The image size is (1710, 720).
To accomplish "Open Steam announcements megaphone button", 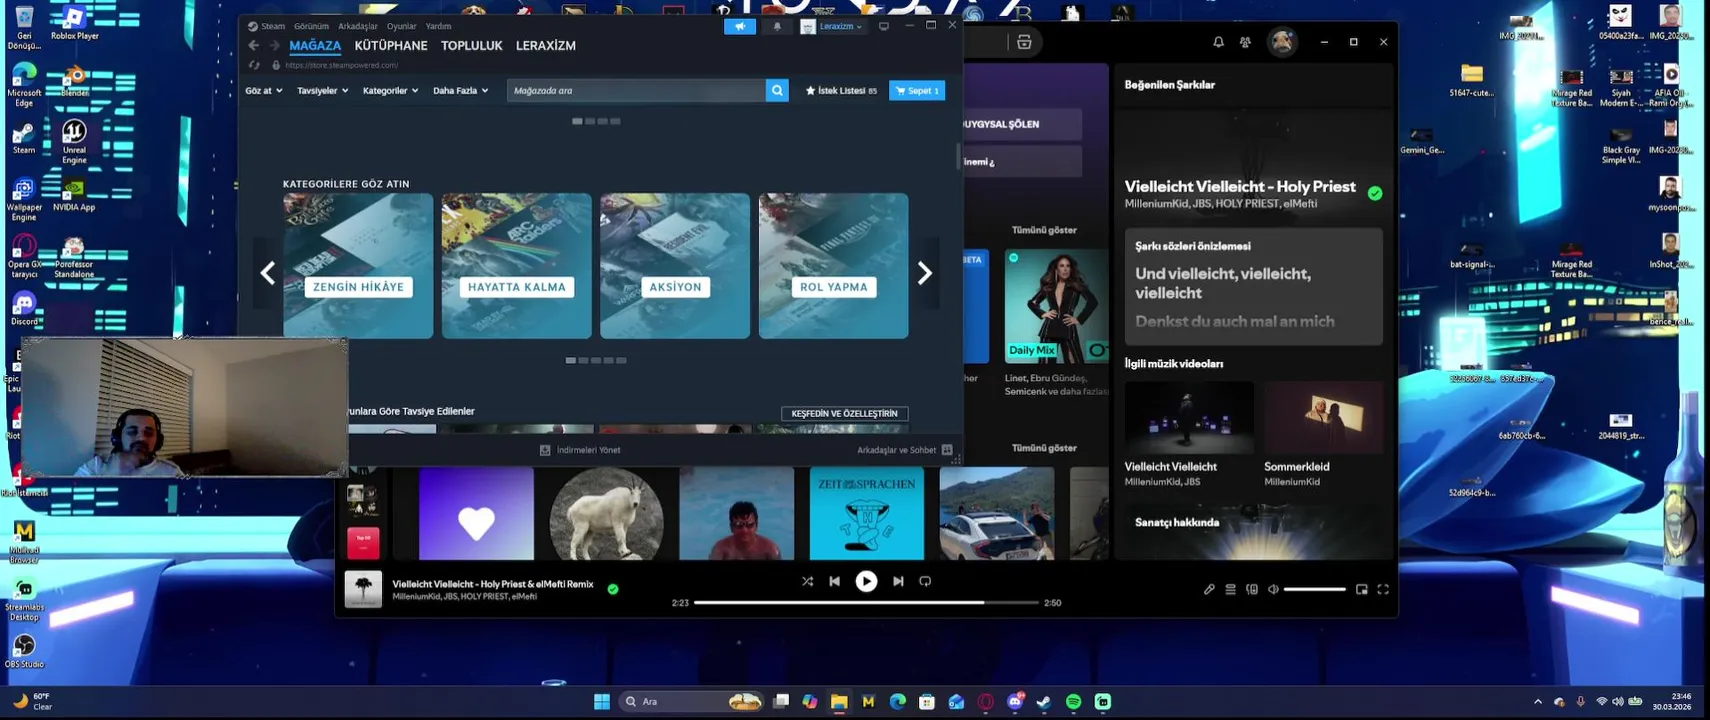I will point(740,27).
